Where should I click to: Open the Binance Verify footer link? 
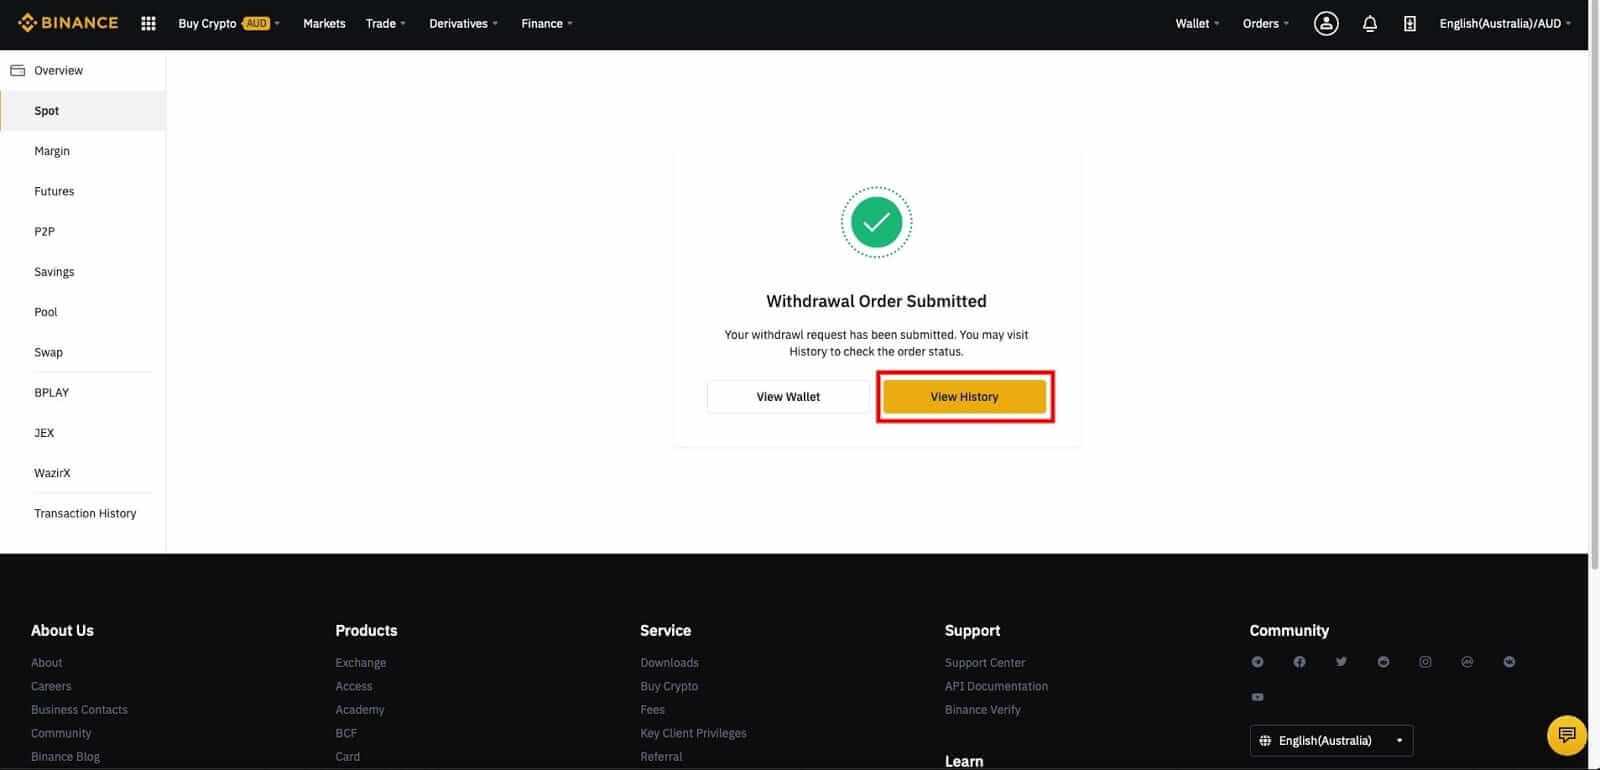[x=983, y=710]
